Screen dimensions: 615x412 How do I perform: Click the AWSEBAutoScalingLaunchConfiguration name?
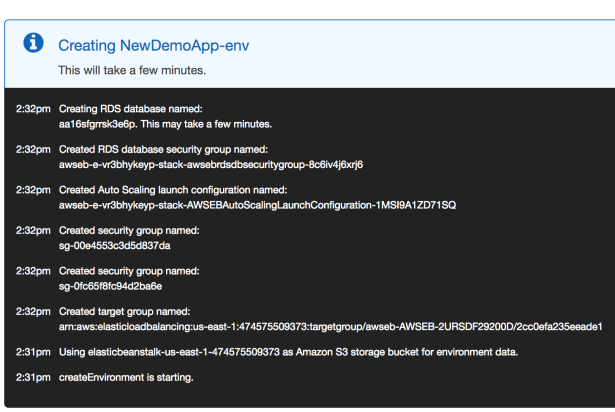(x=257, y=205)
